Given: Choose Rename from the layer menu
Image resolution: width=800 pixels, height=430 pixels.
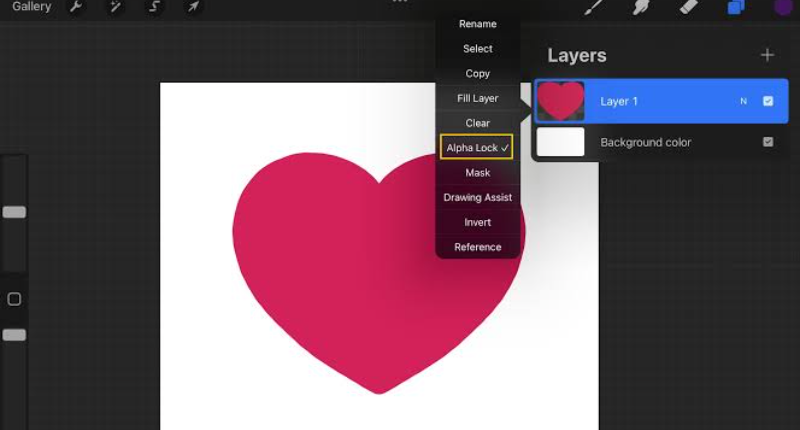Looking at the screenshot, I should pos(477,24).
